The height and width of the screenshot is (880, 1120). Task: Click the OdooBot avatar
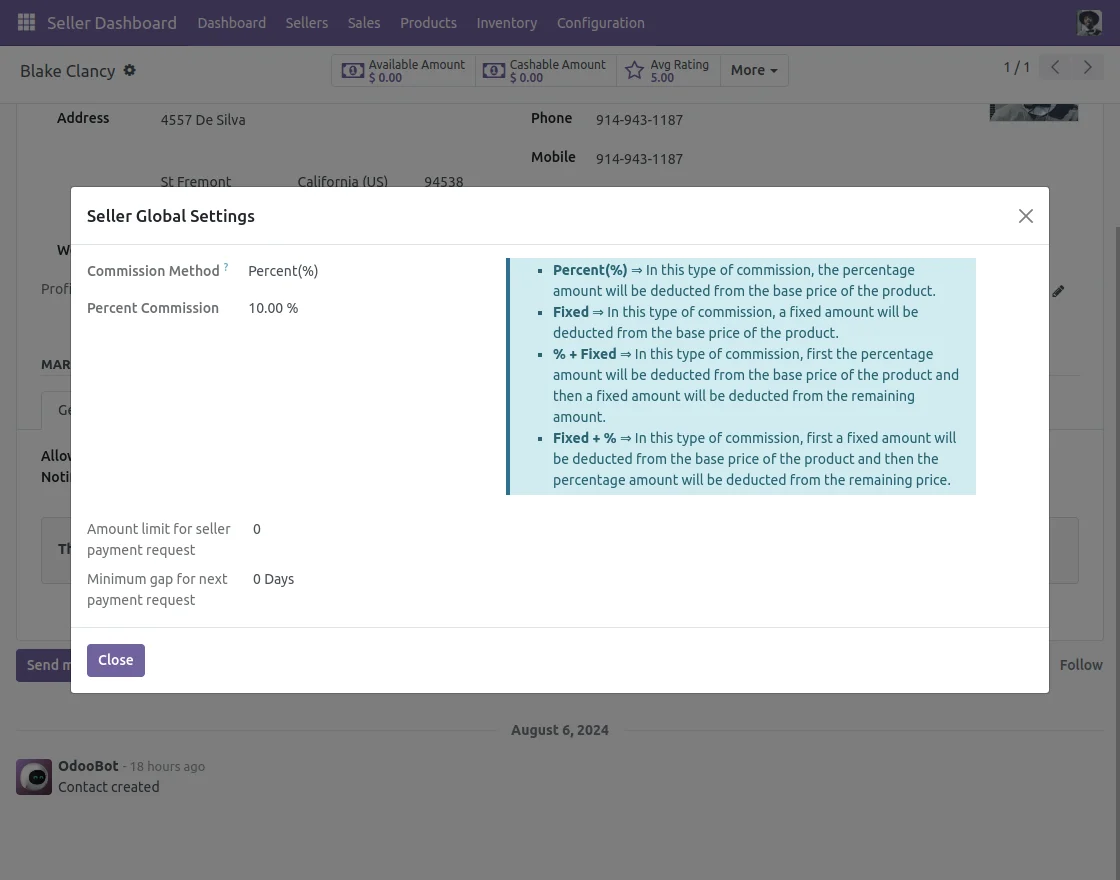34,777
